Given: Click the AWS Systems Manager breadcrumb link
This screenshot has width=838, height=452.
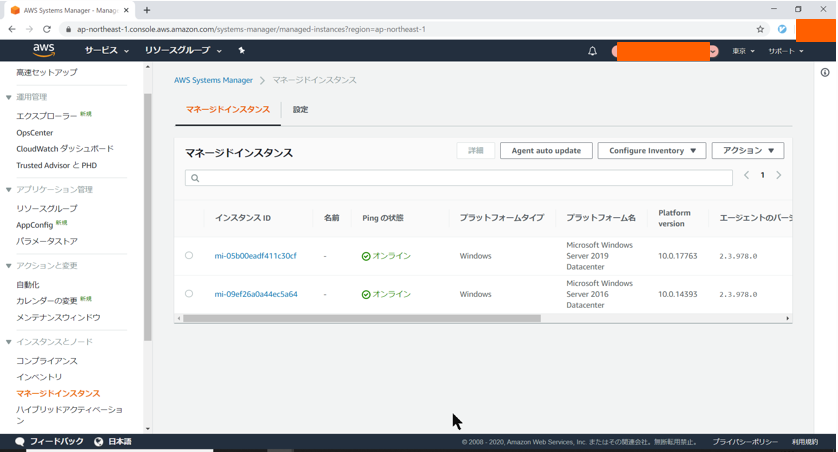Looking at the screenshot, I should tap(213, 80).
